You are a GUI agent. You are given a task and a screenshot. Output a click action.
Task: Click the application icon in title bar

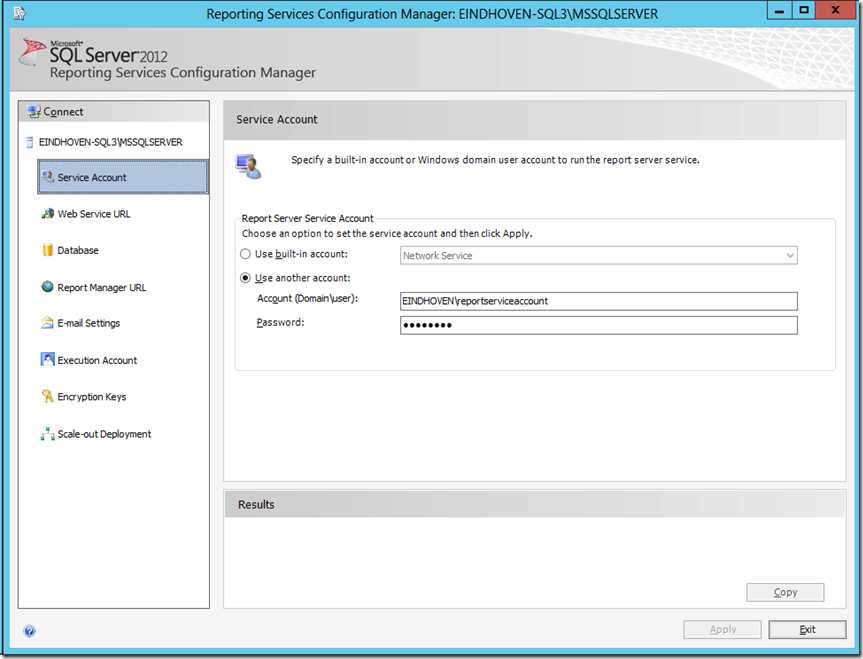[x=19, y=13]
